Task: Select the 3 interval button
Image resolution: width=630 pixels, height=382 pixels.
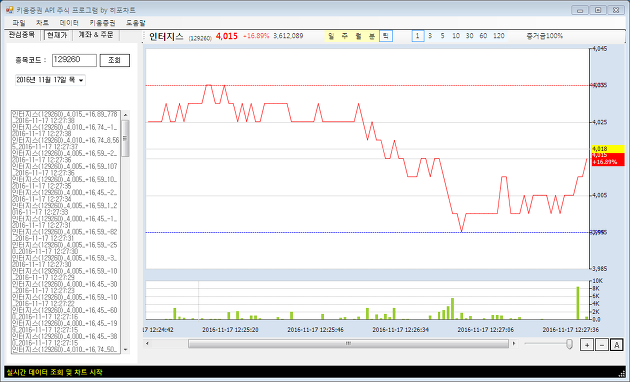Action: click(x=430, y=36)
